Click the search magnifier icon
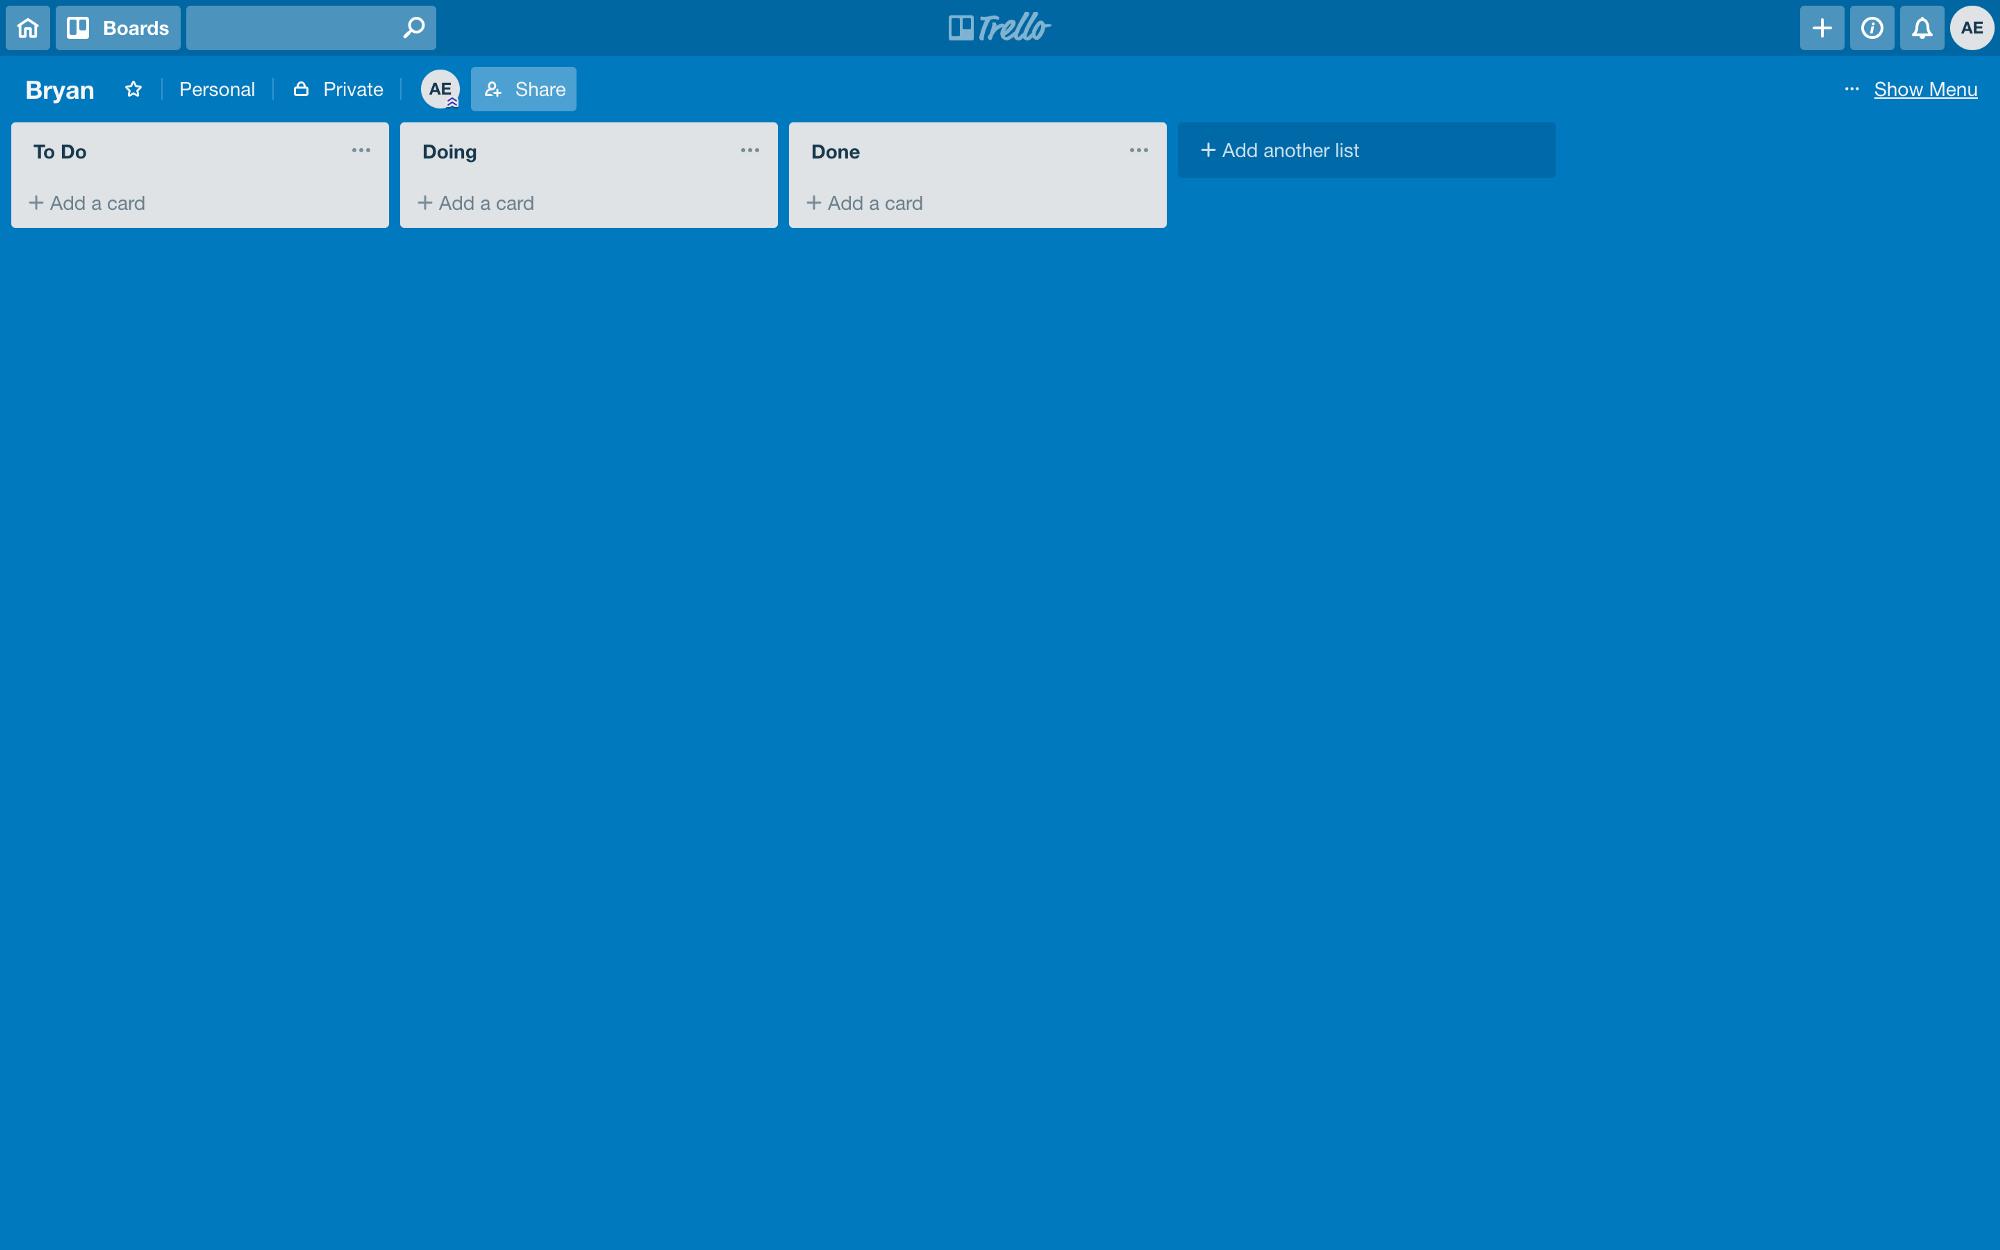This screenshot has width=2000, height=1250. 413,27
